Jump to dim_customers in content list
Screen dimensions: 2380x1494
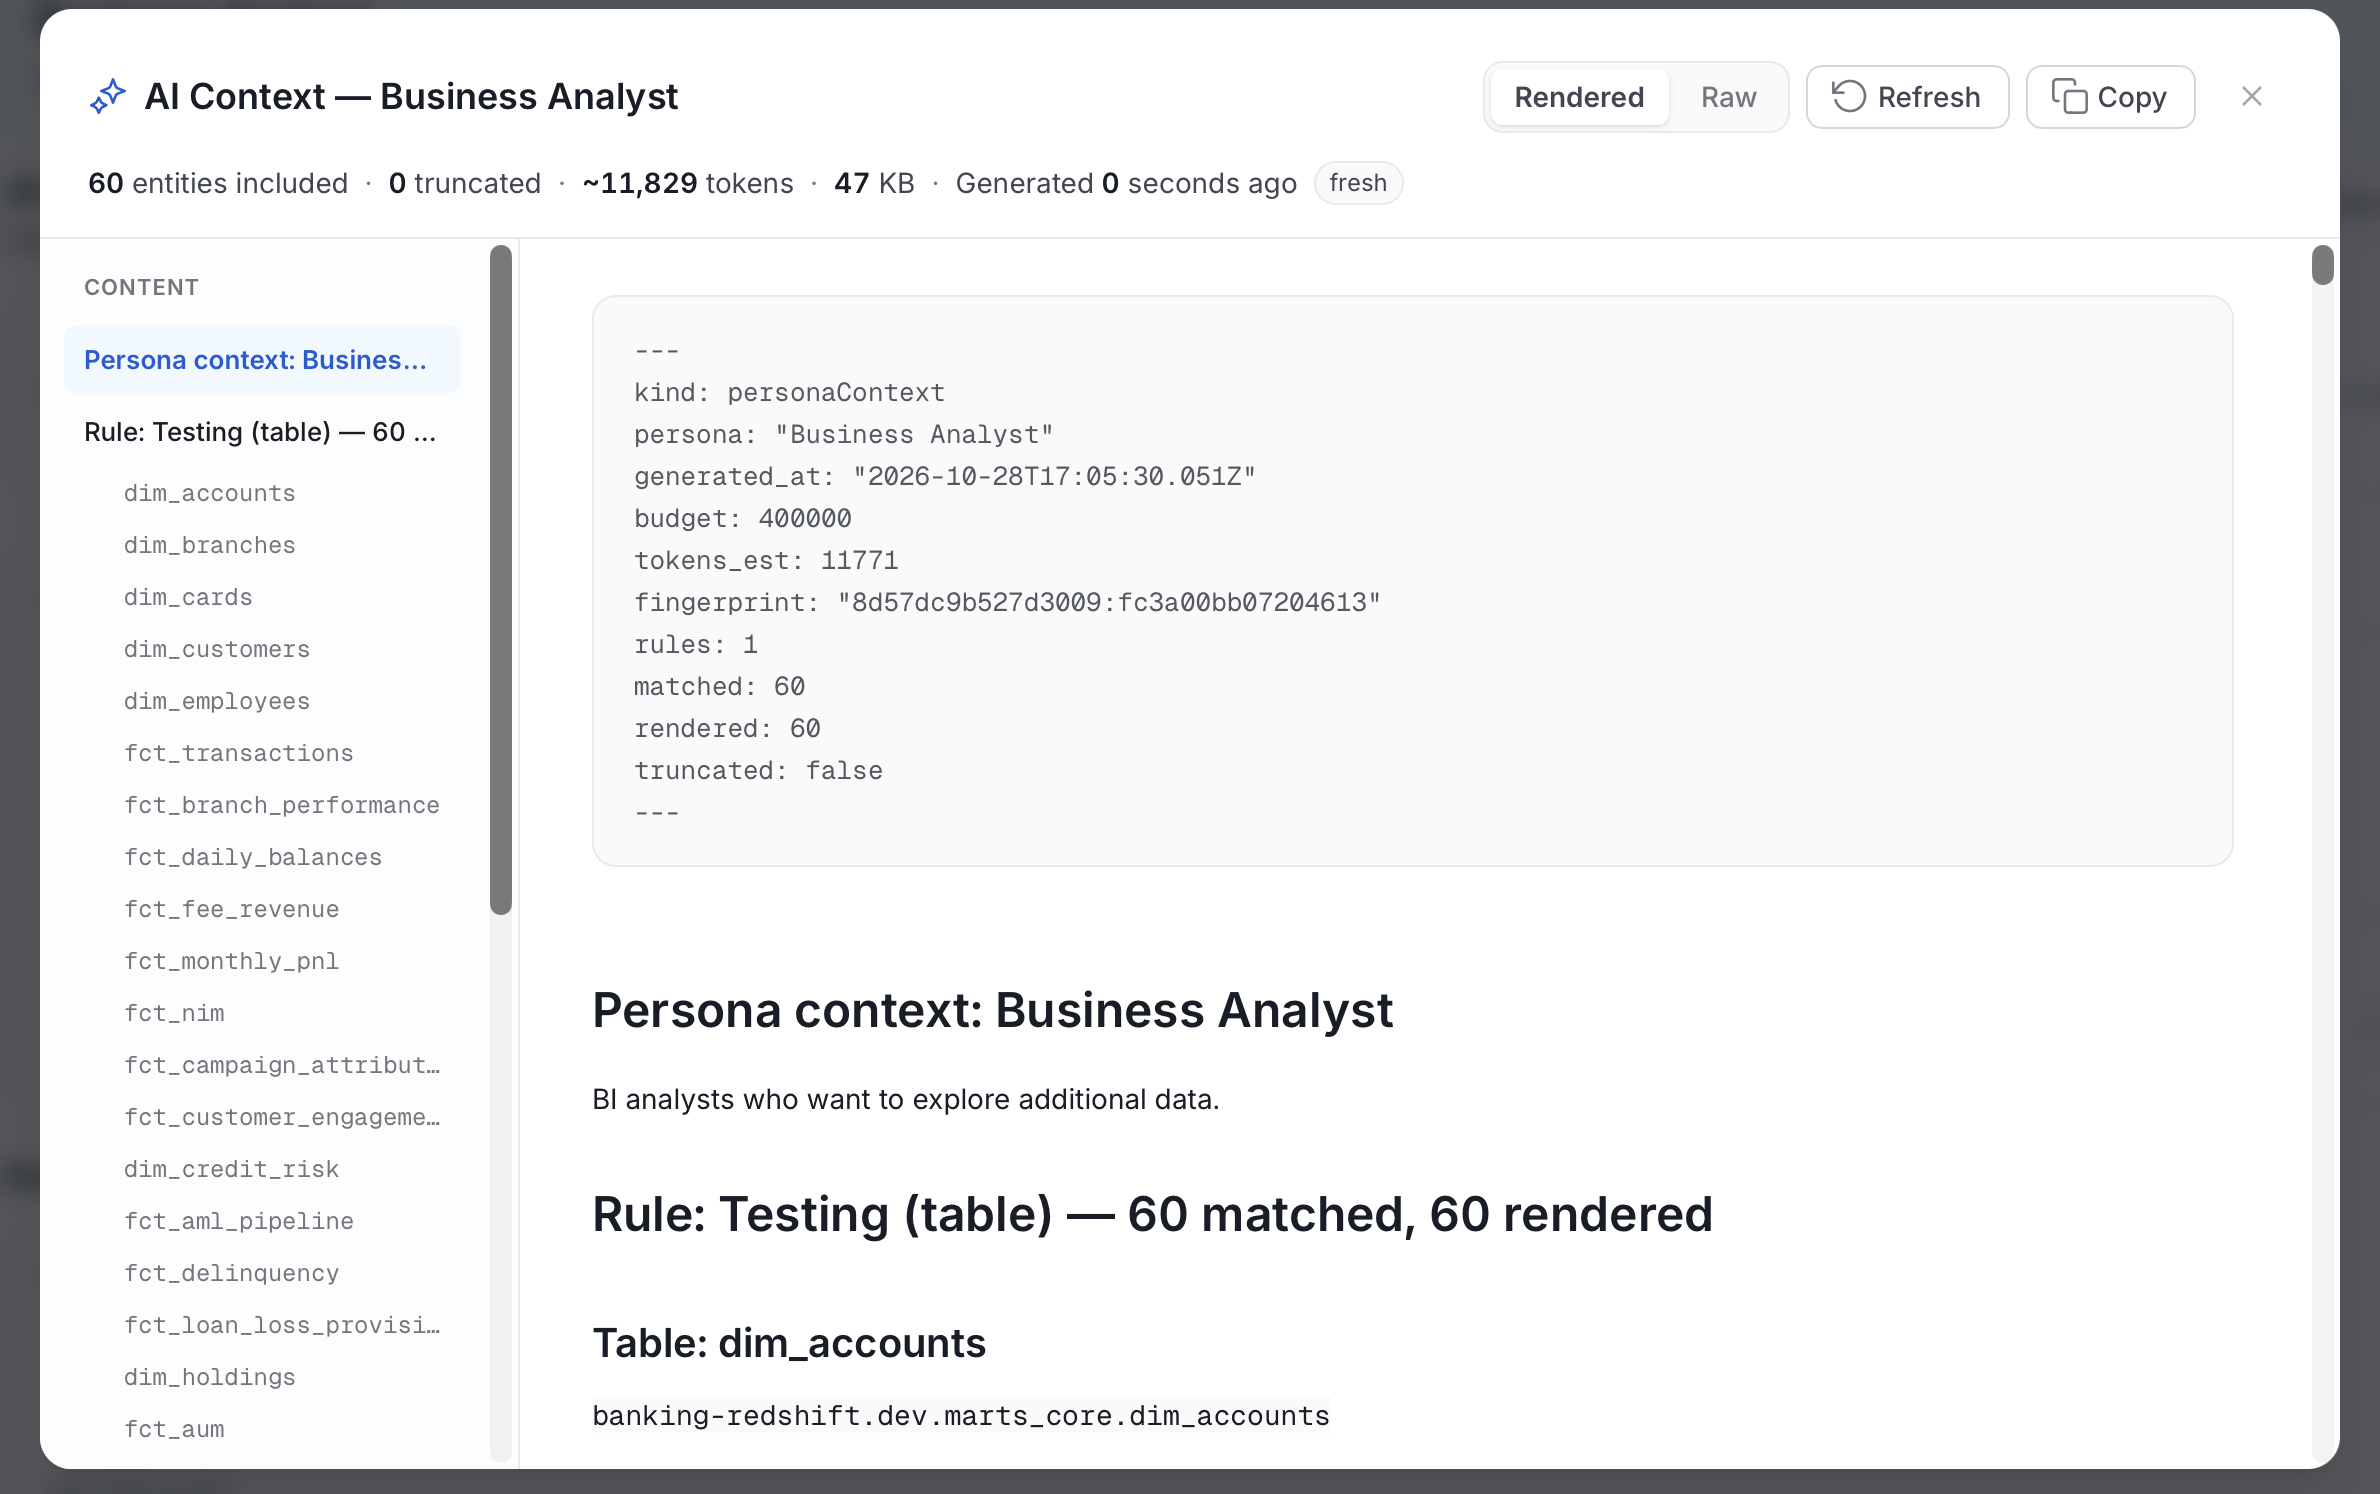216,649
